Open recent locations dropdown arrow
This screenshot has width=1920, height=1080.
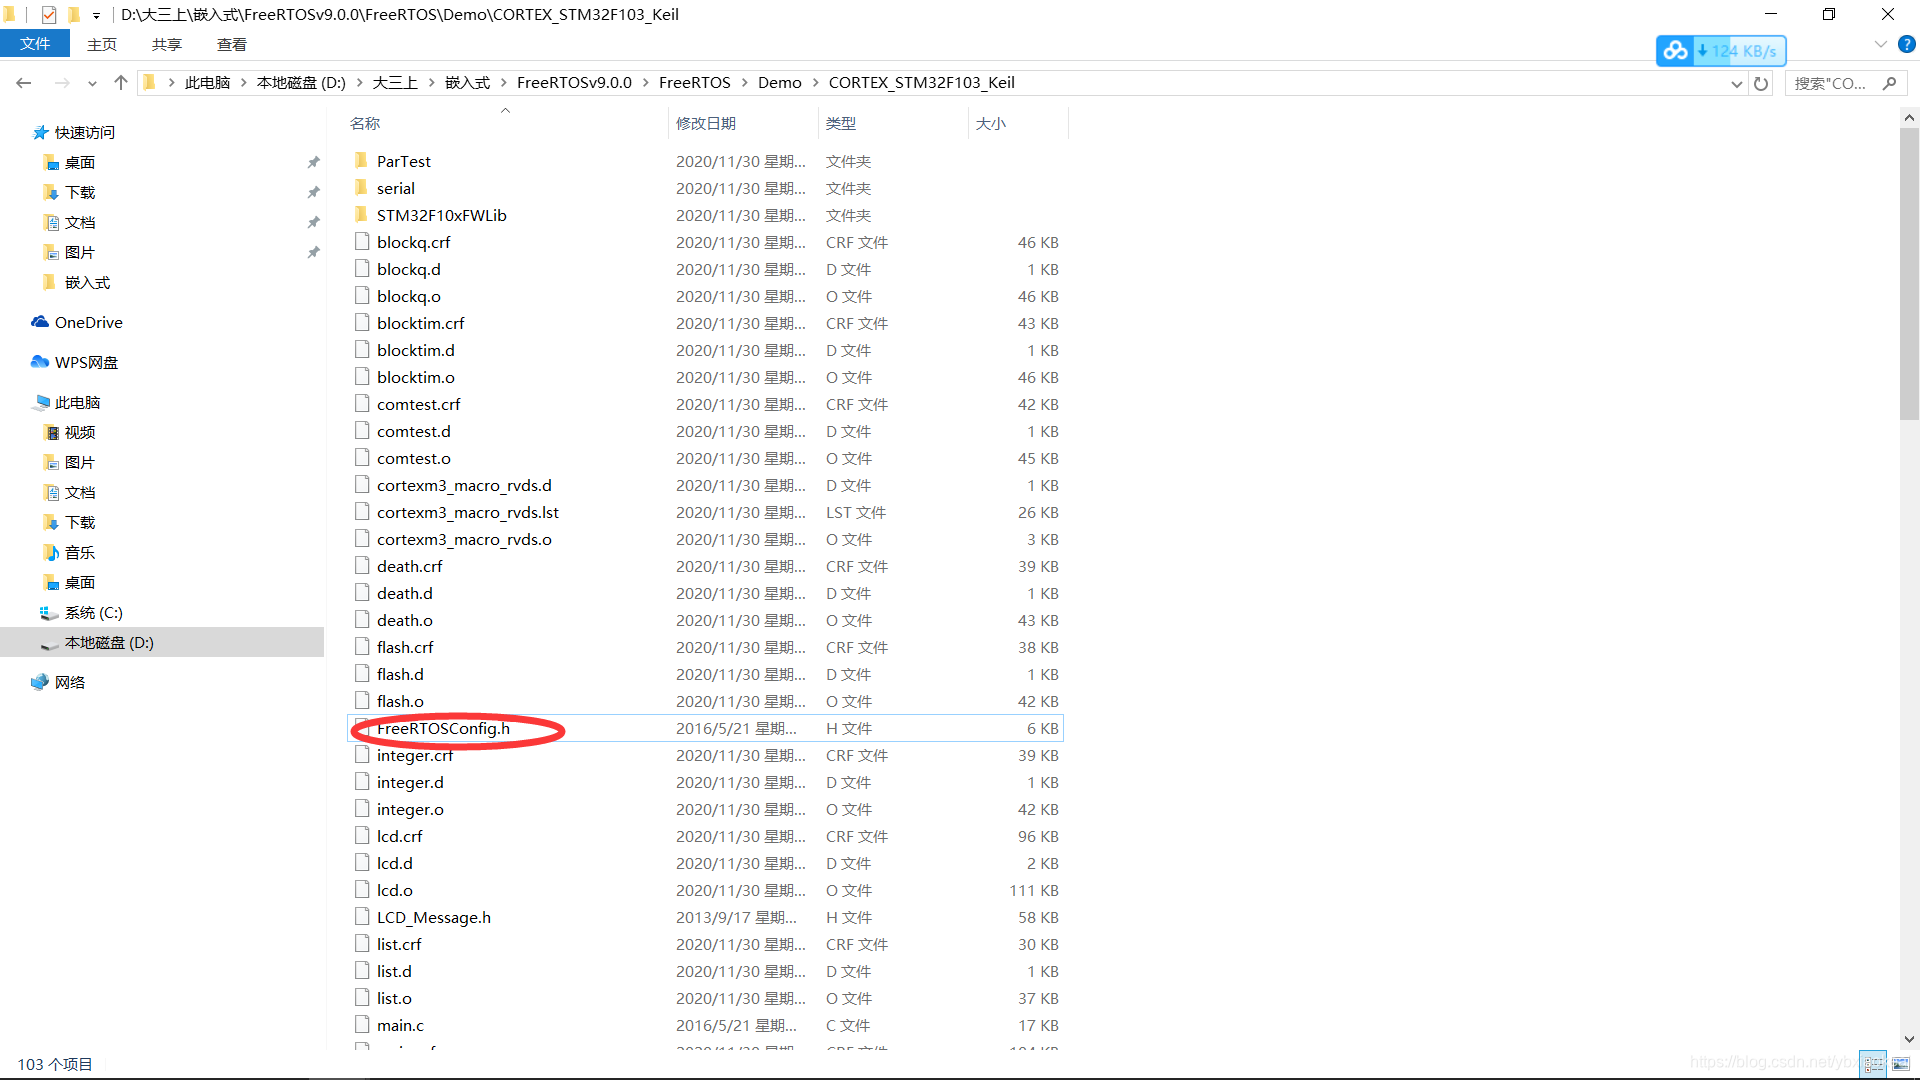[92, 84]
